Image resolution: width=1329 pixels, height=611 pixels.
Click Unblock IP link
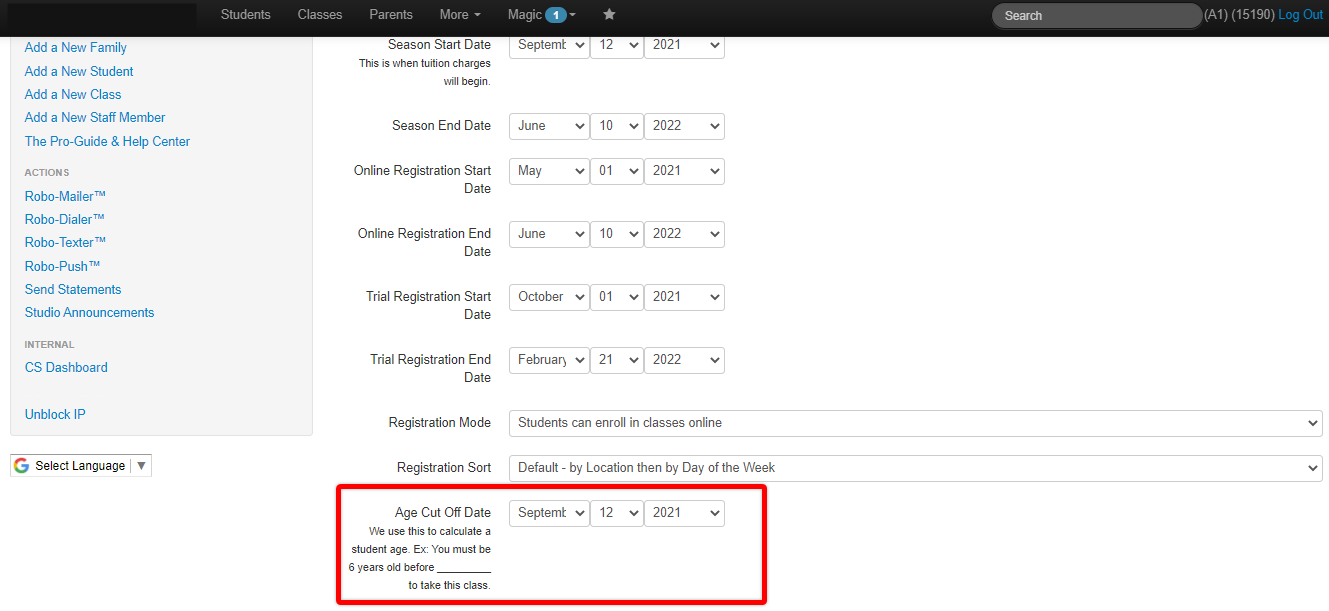pos(55,414)
